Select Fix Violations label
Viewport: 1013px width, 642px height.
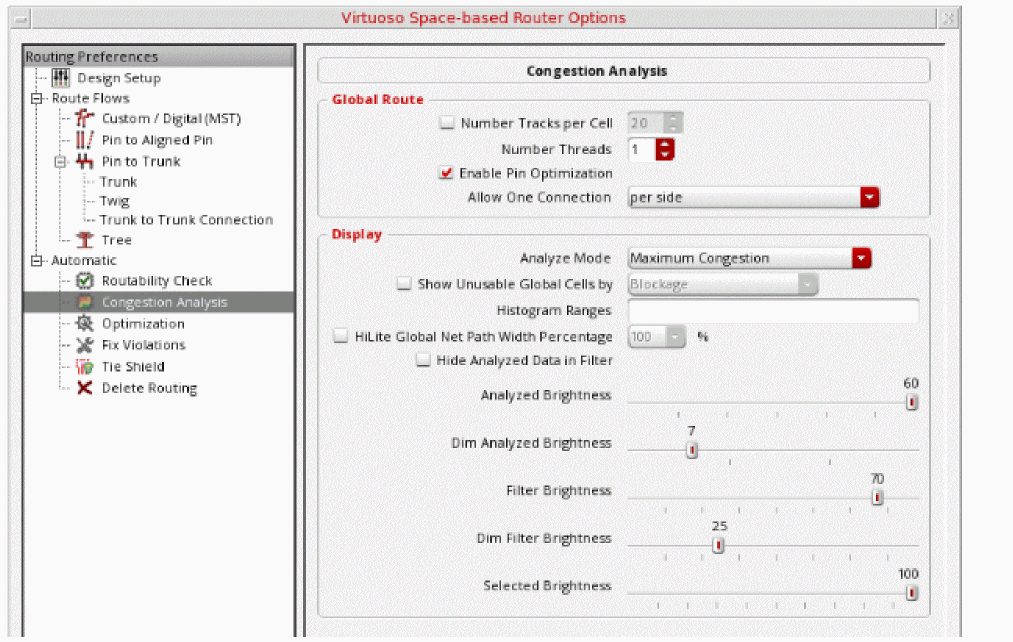pyautogui.click(x=143, y=345)
